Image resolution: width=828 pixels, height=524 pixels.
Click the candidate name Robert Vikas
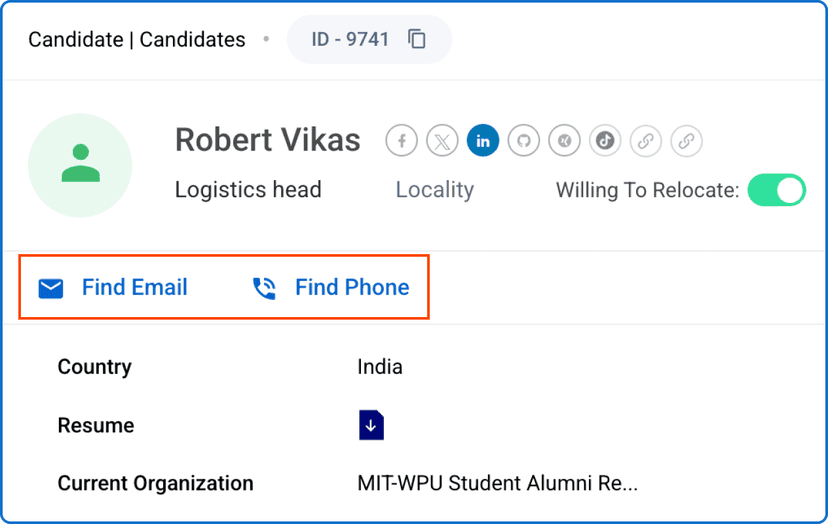[267, 140]
